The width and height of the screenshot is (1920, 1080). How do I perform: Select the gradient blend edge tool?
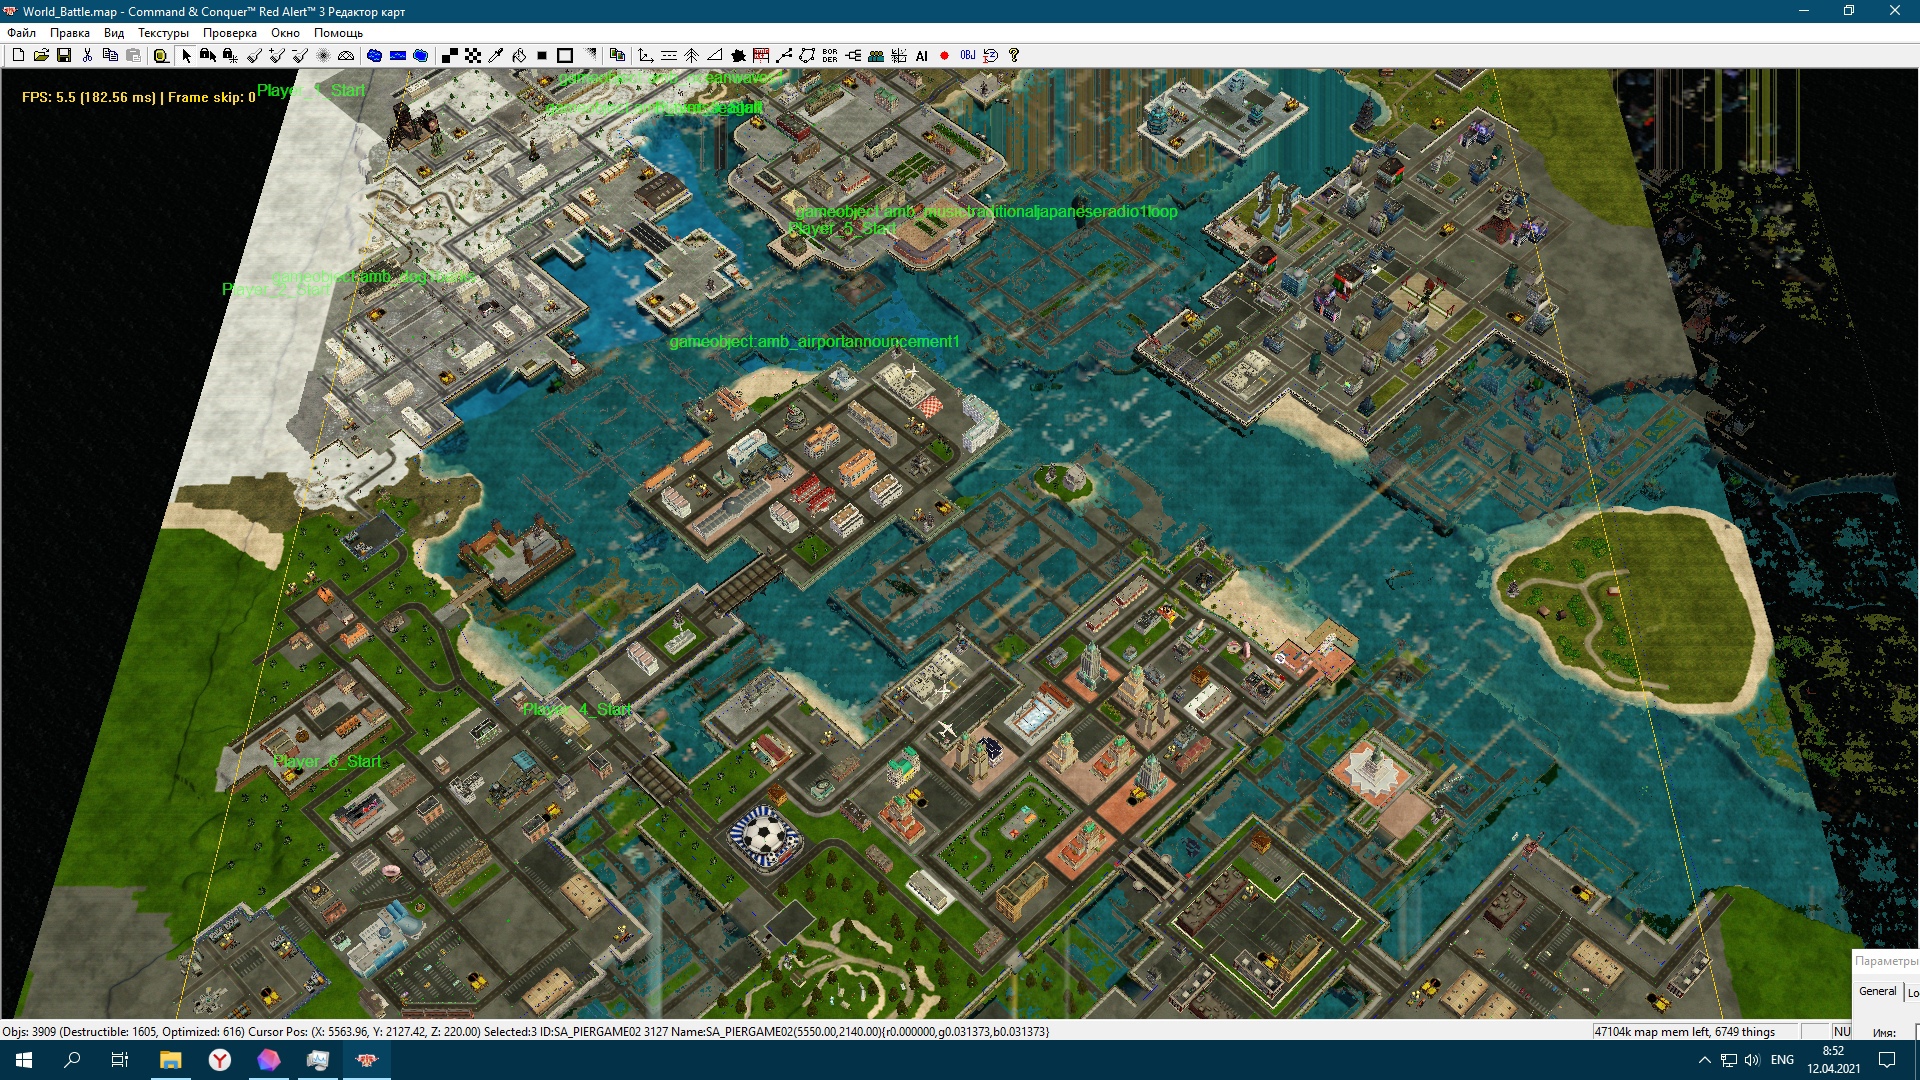point(589,56)
